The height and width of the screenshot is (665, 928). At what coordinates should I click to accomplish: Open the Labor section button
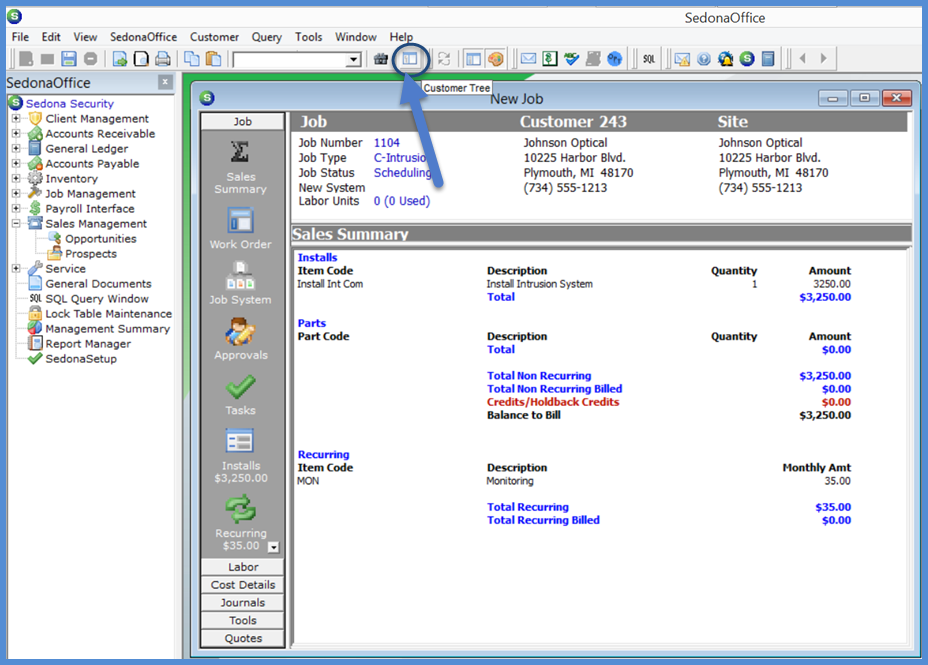point(243,567)
